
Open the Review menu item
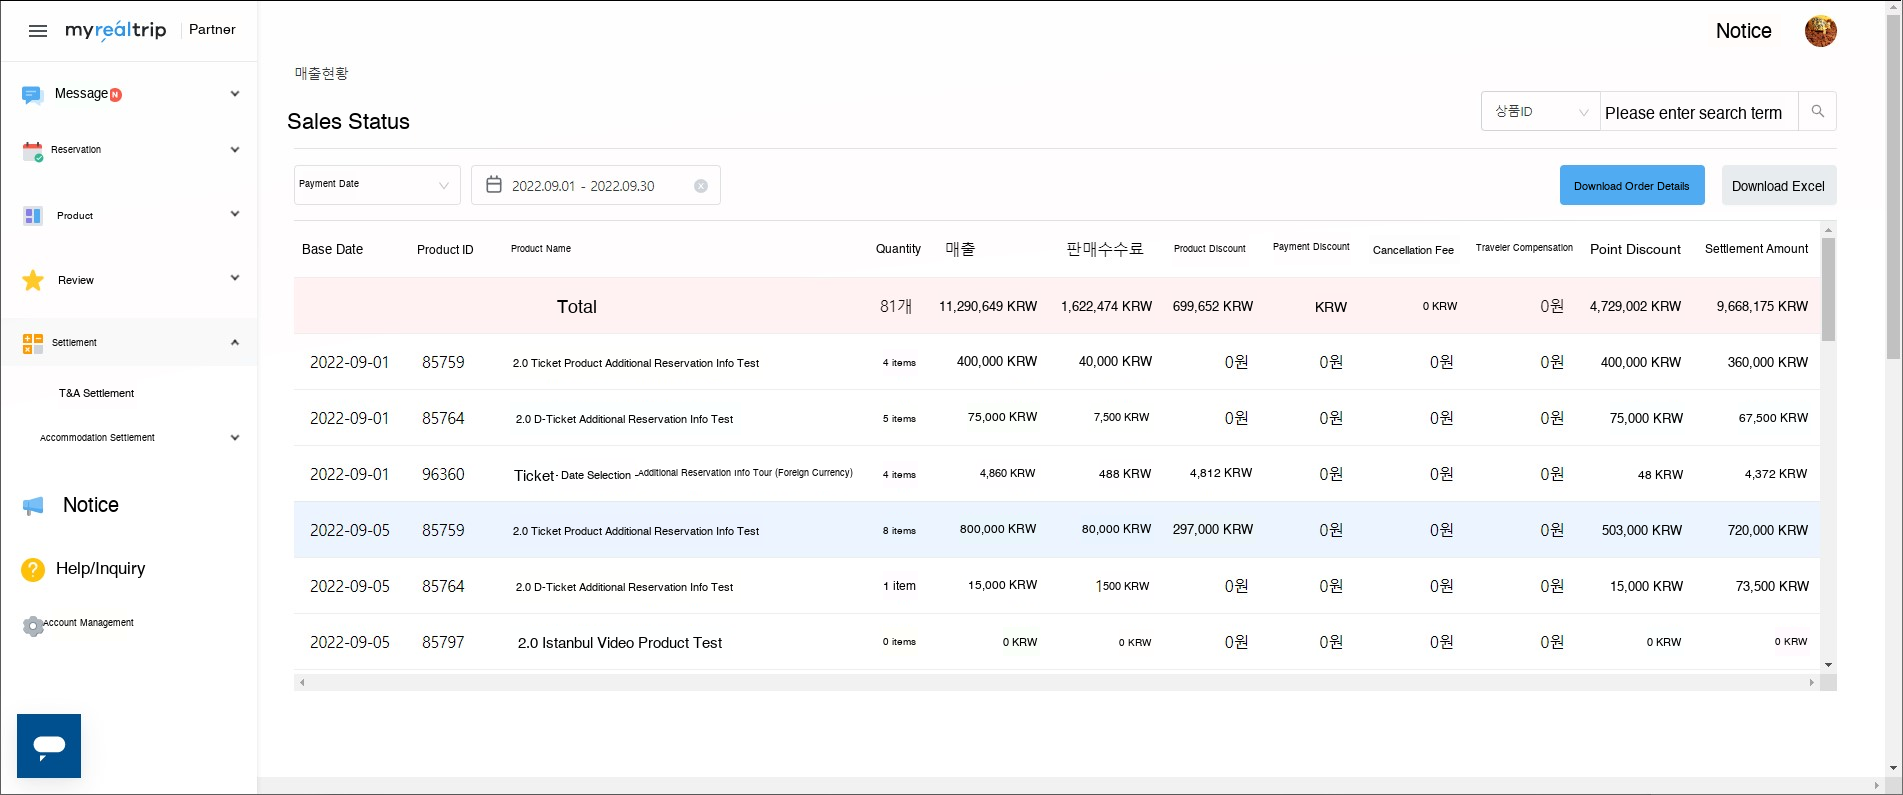point(76,280)
